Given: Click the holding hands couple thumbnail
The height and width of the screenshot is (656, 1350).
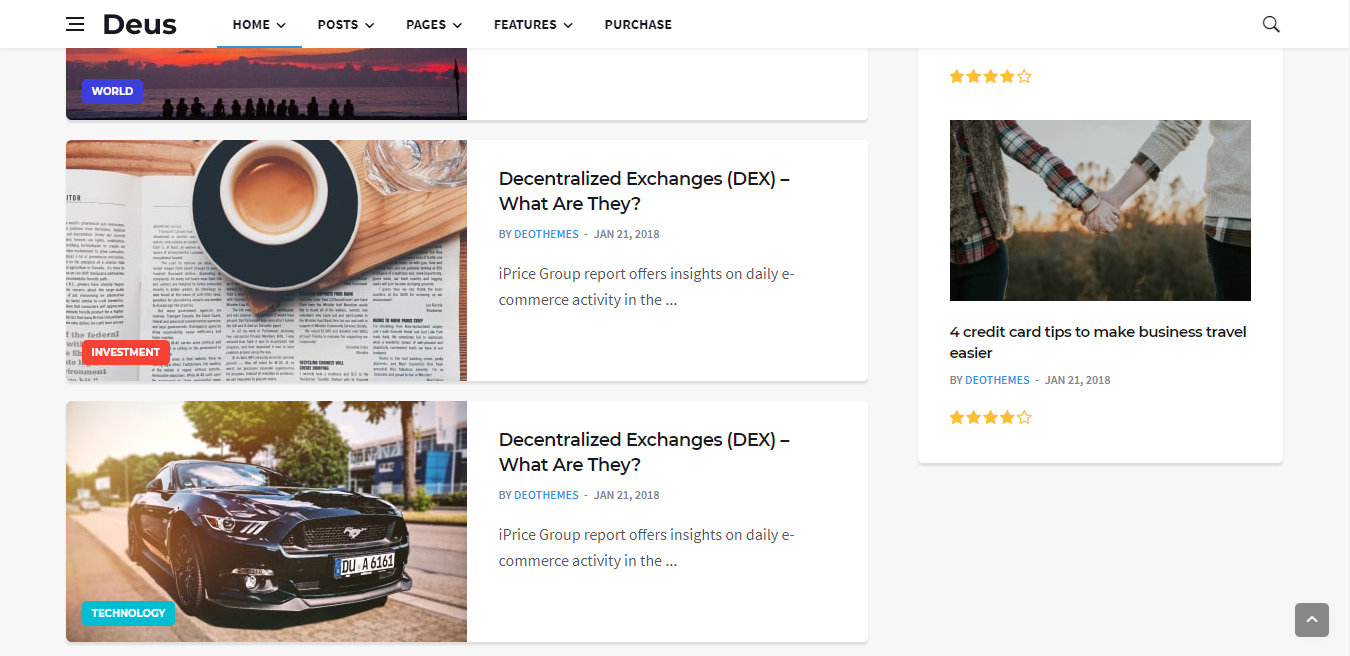Looking at the screenshot, I should click(x=1100, y=210).
